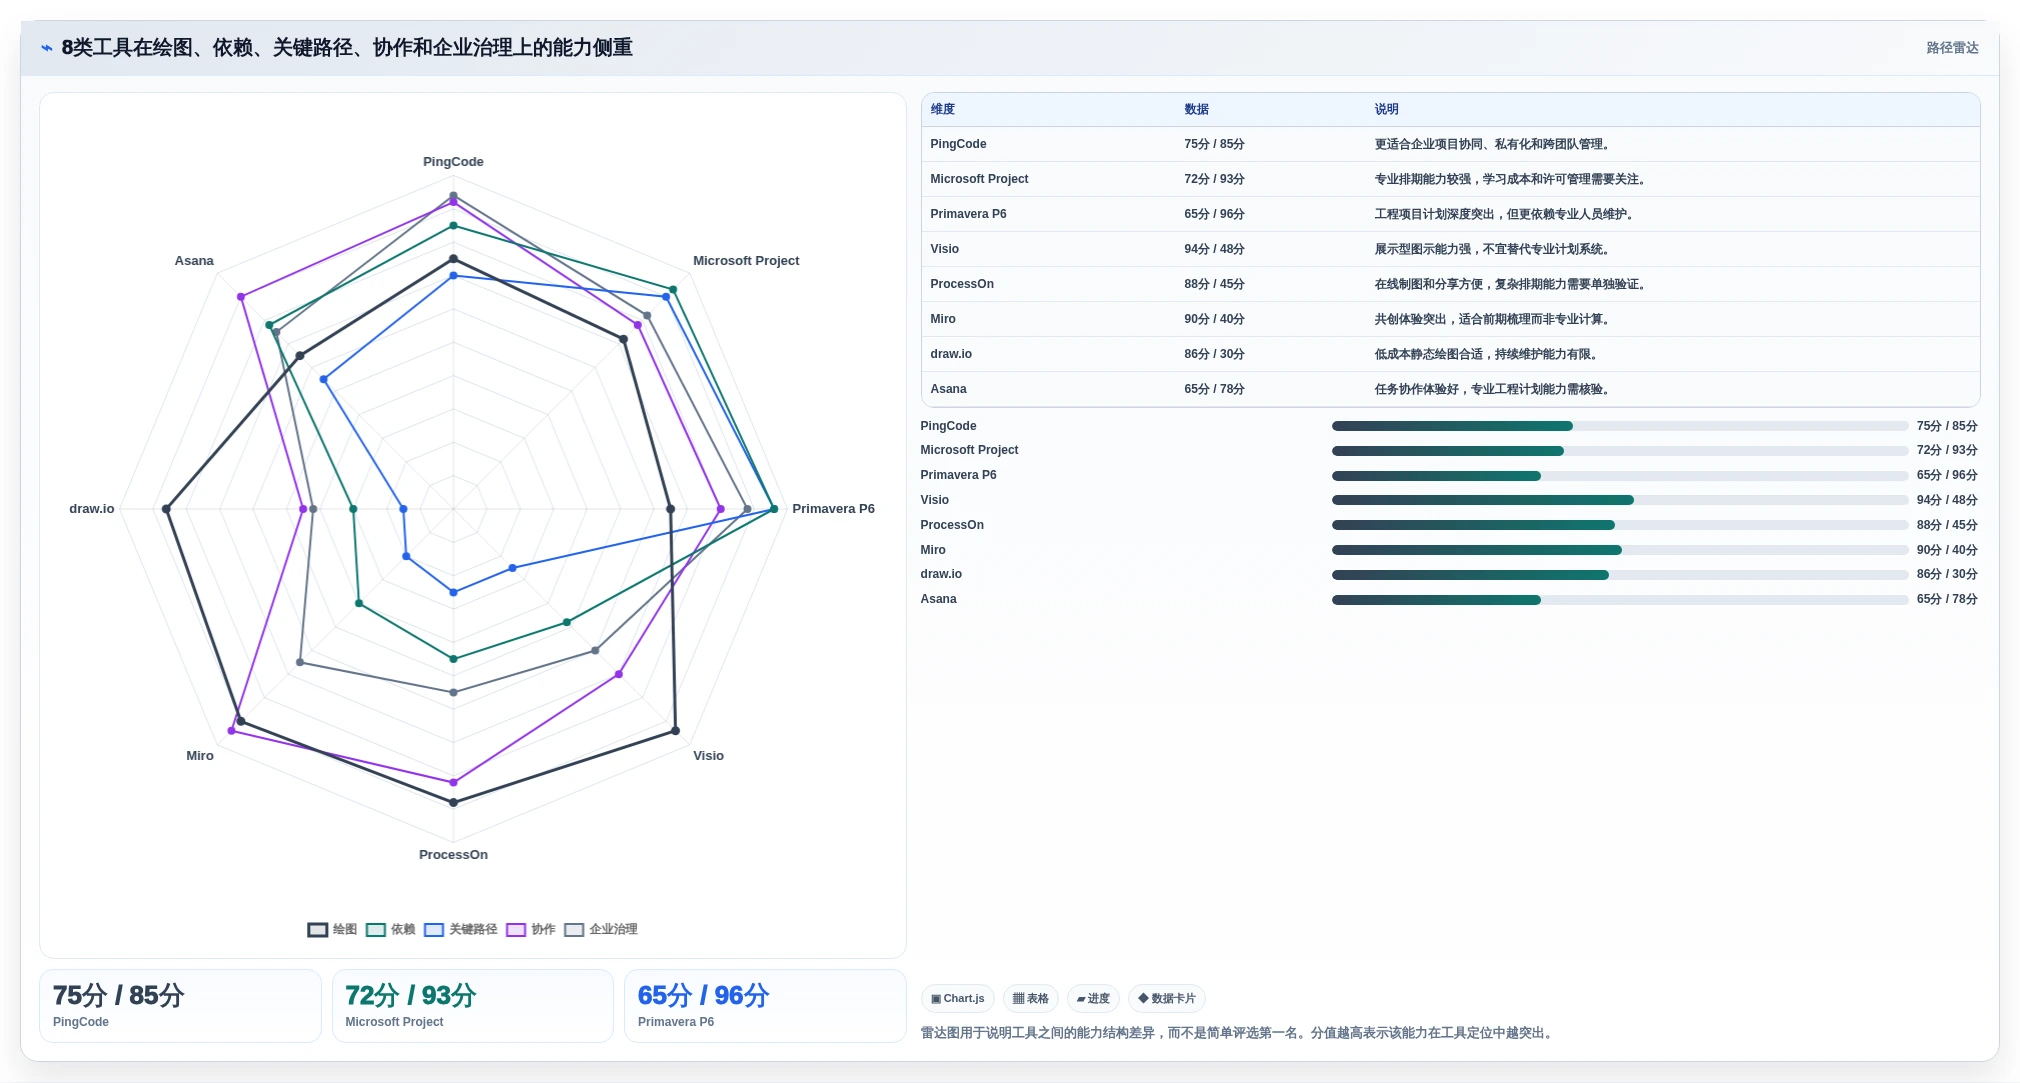Click the Chart.js tag
This screenshot has height=1083, width=2020.
click(957, 998)
